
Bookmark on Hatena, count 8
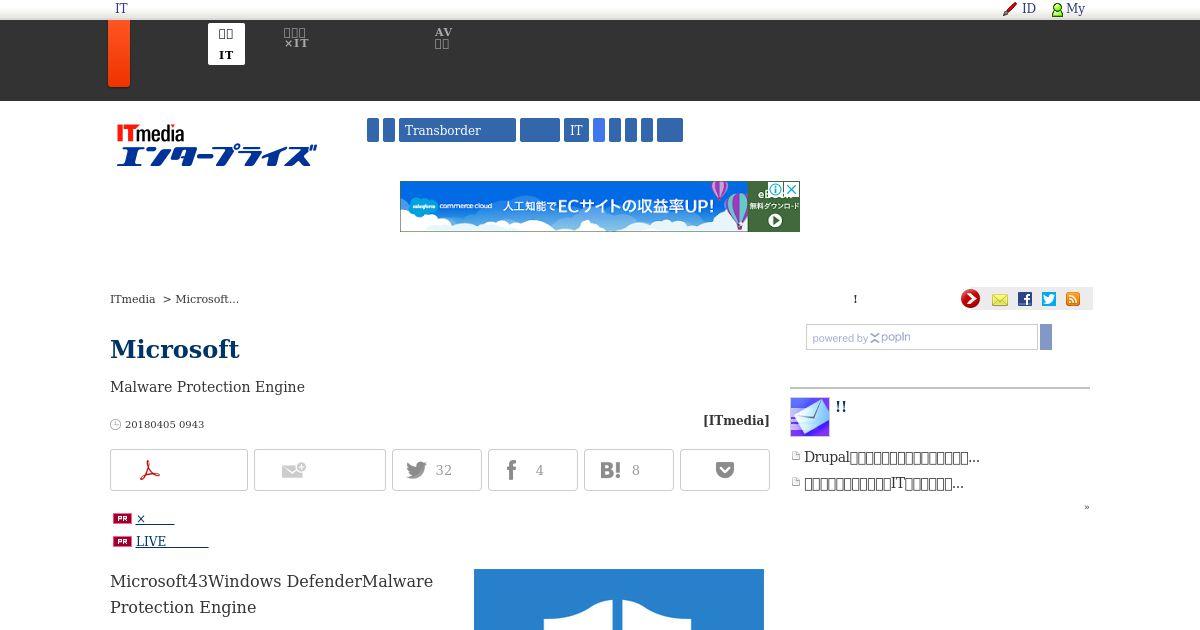pyautogui.click(x=629, y=470)
